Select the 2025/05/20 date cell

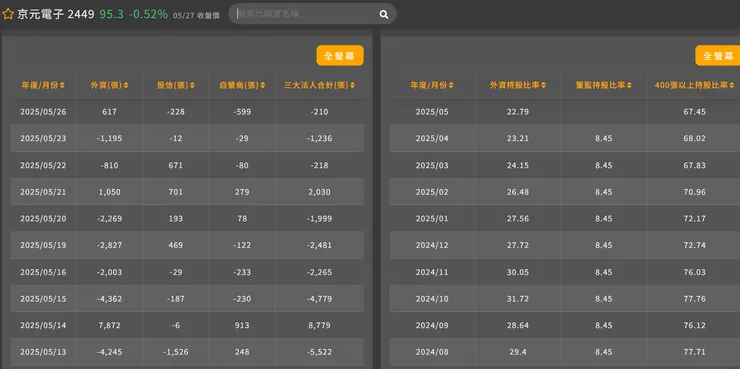[x=43, y=218]
